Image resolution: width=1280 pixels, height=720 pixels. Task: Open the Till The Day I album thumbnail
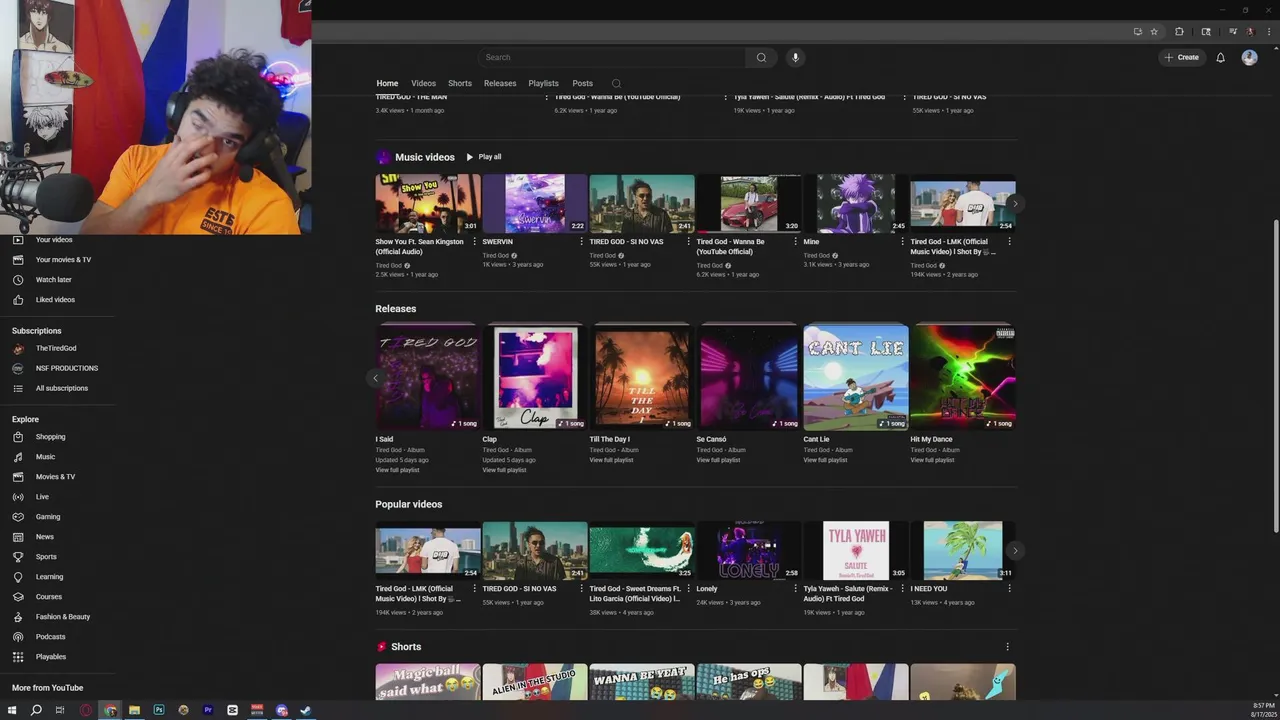[x=642, y=376]
